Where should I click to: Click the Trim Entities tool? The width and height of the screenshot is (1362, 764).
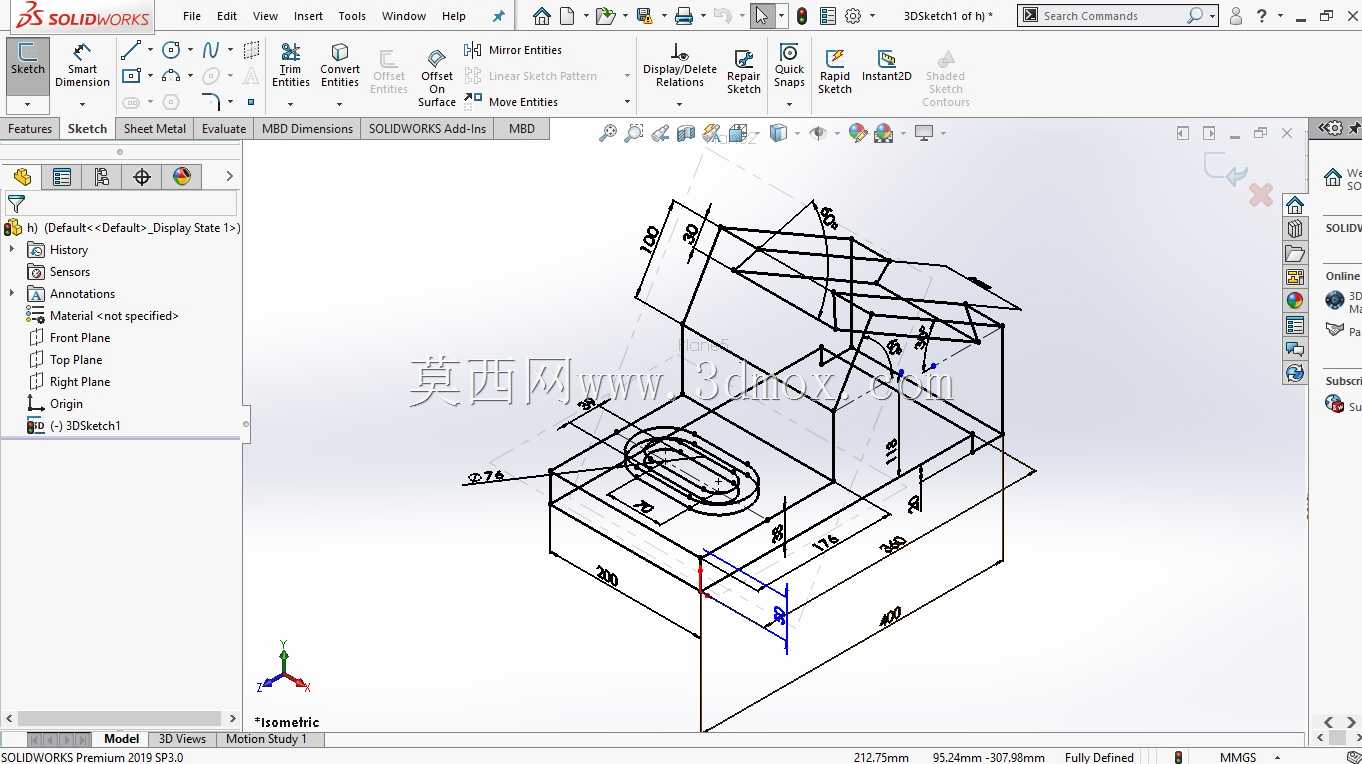(291, 65)
